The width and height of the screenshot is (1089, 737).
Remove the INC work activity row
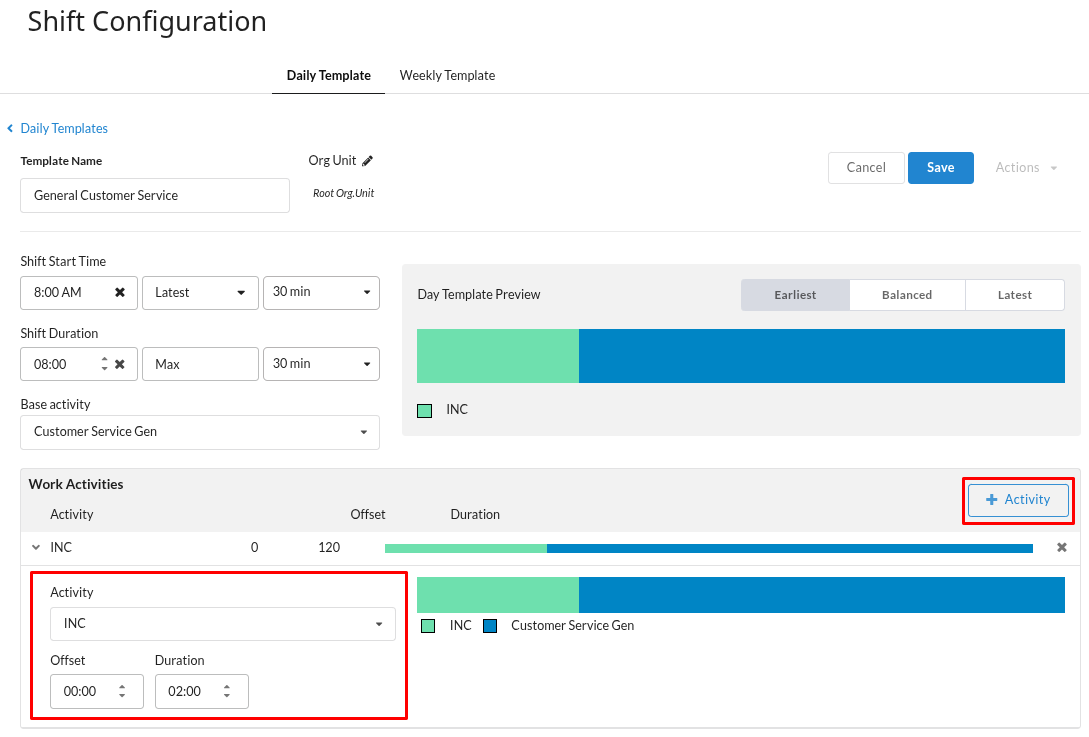point(1062,548)
